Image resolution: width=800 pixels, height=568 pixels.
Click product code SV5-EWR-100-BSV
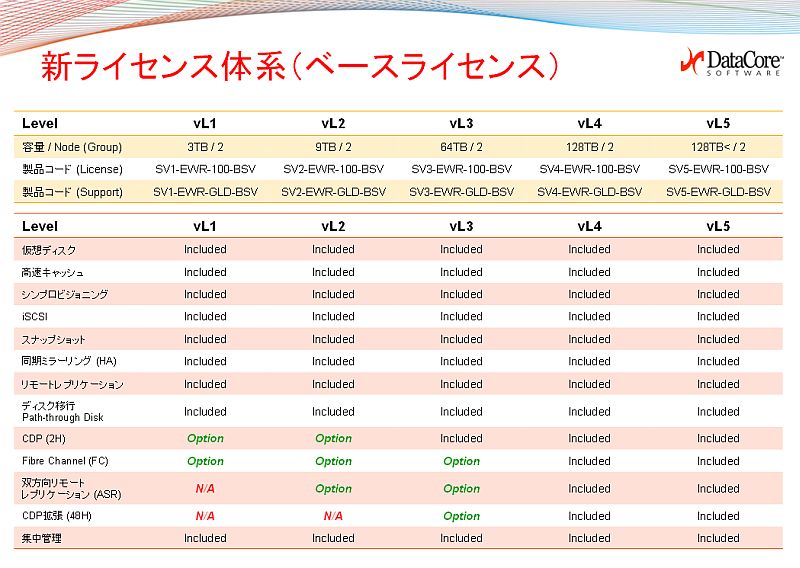(718, 169)
